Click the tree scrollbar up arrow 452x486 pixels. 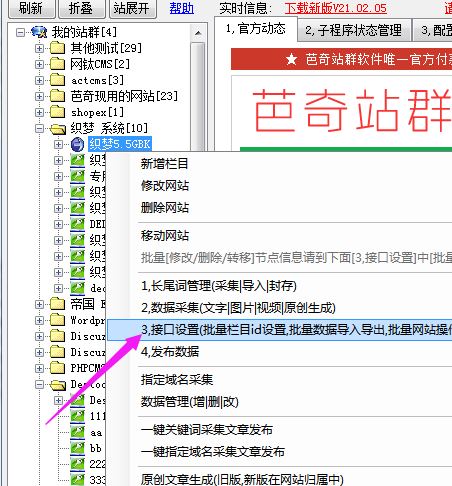pos(198,33)
